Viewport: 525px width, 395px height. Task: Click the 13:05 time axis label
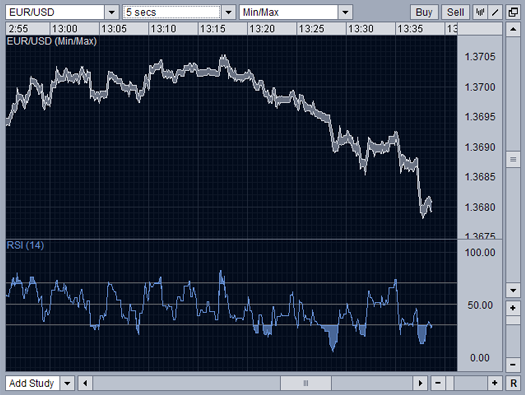click(x=114, y=29)
